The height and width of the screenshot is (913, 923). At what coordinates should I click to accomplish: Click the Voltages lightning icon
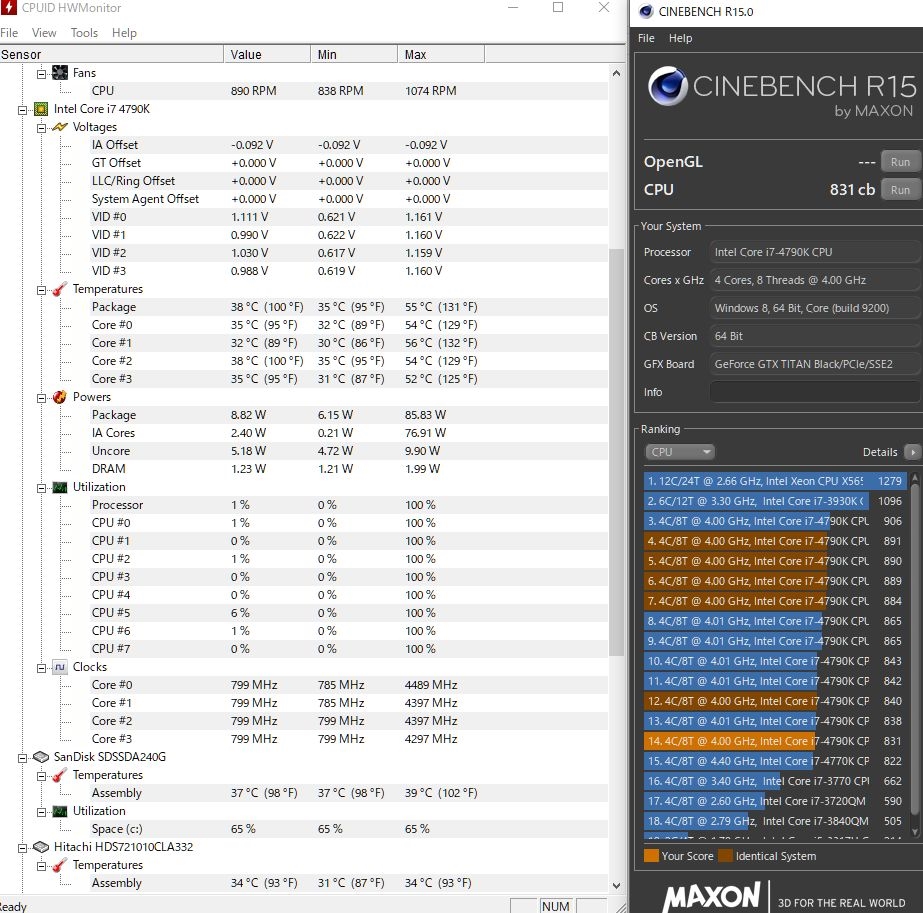click(60, 127)
